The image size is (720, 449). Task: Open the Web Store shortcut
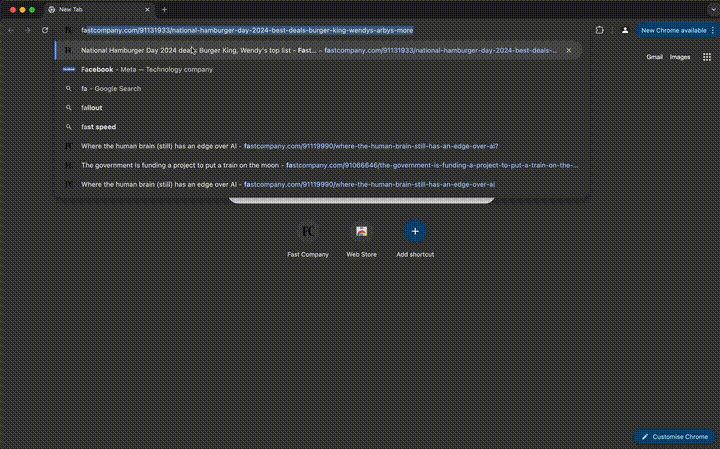pos(361,239)
